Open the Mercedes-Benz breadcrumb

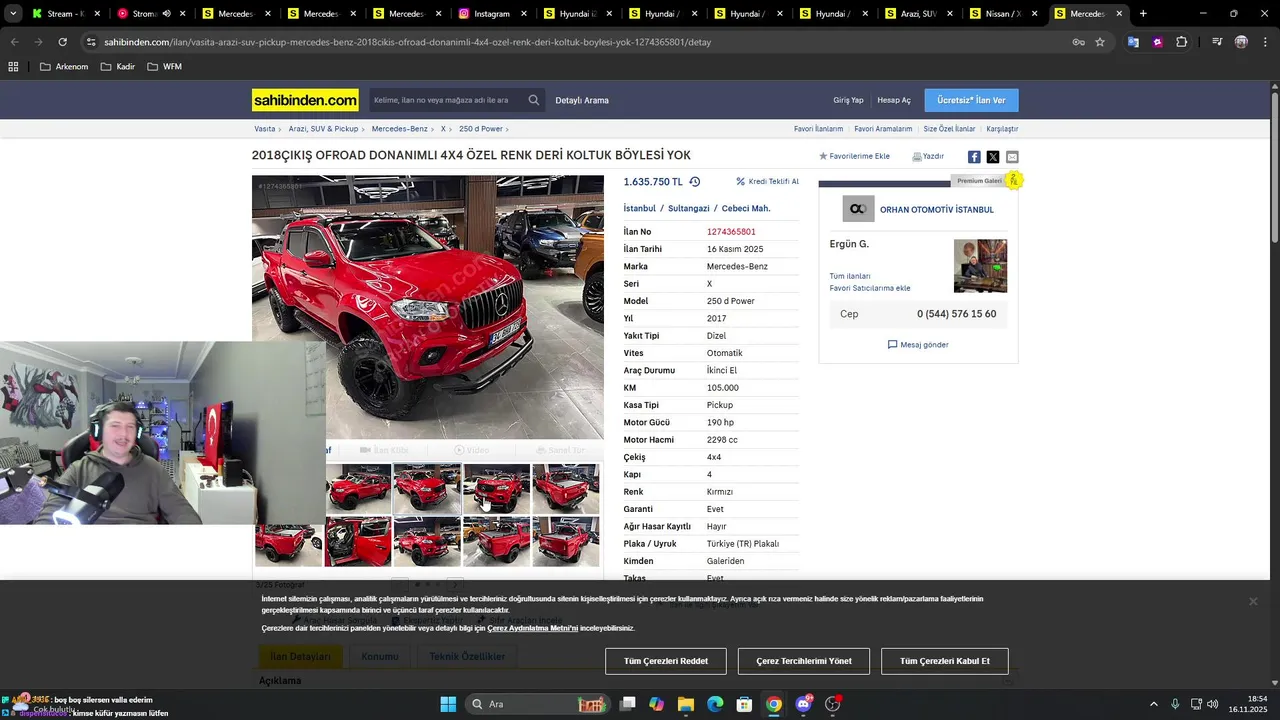(x=399, y=129)
